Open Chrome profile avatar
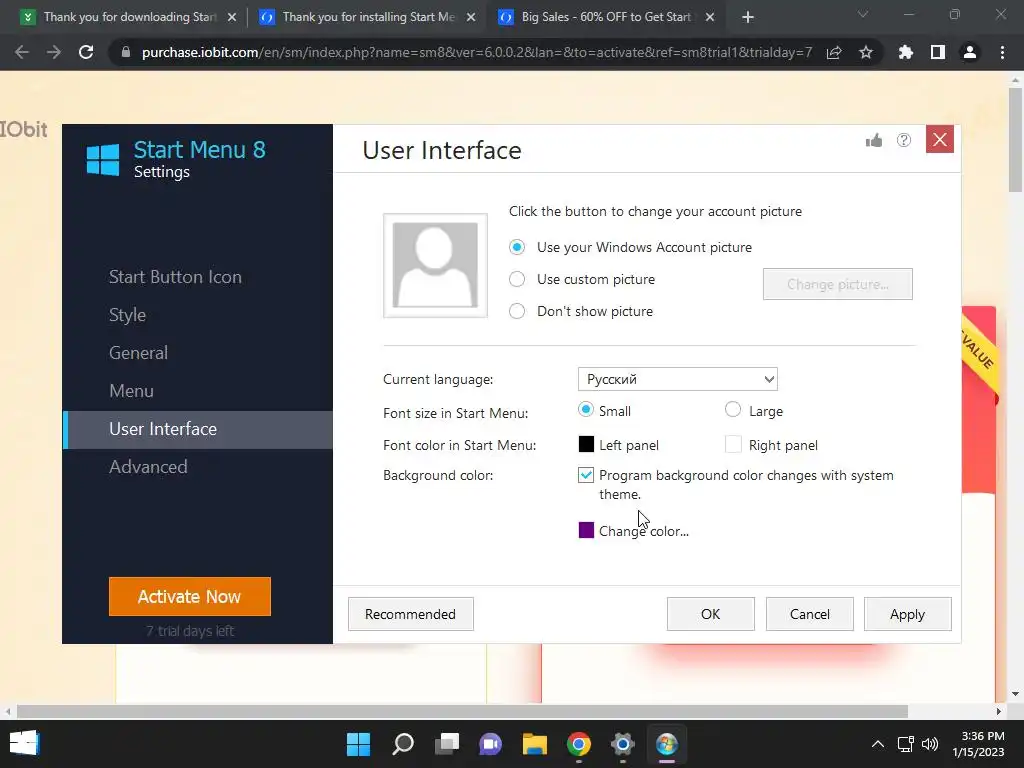 [x=970, y=52]
